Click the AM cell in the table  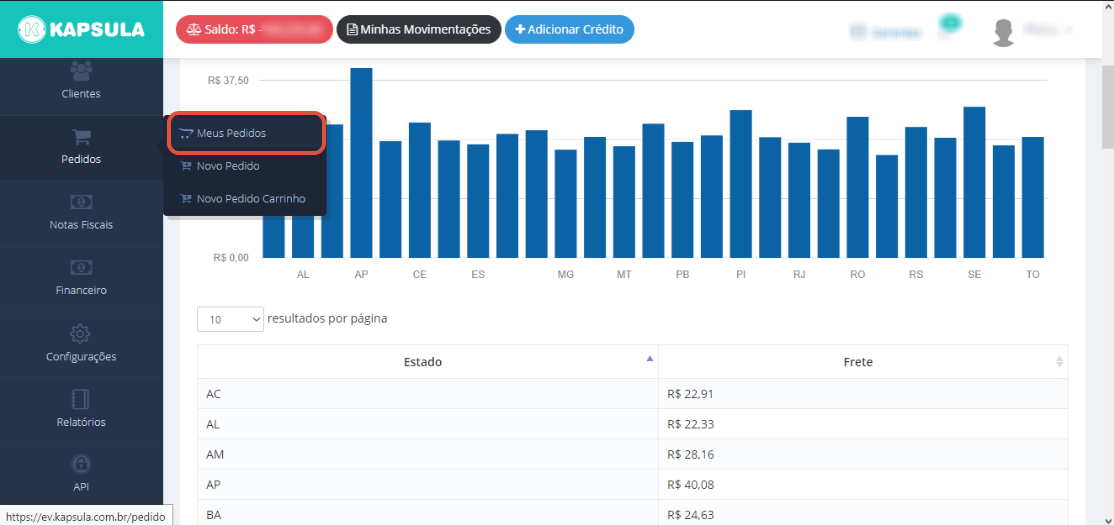428,454
